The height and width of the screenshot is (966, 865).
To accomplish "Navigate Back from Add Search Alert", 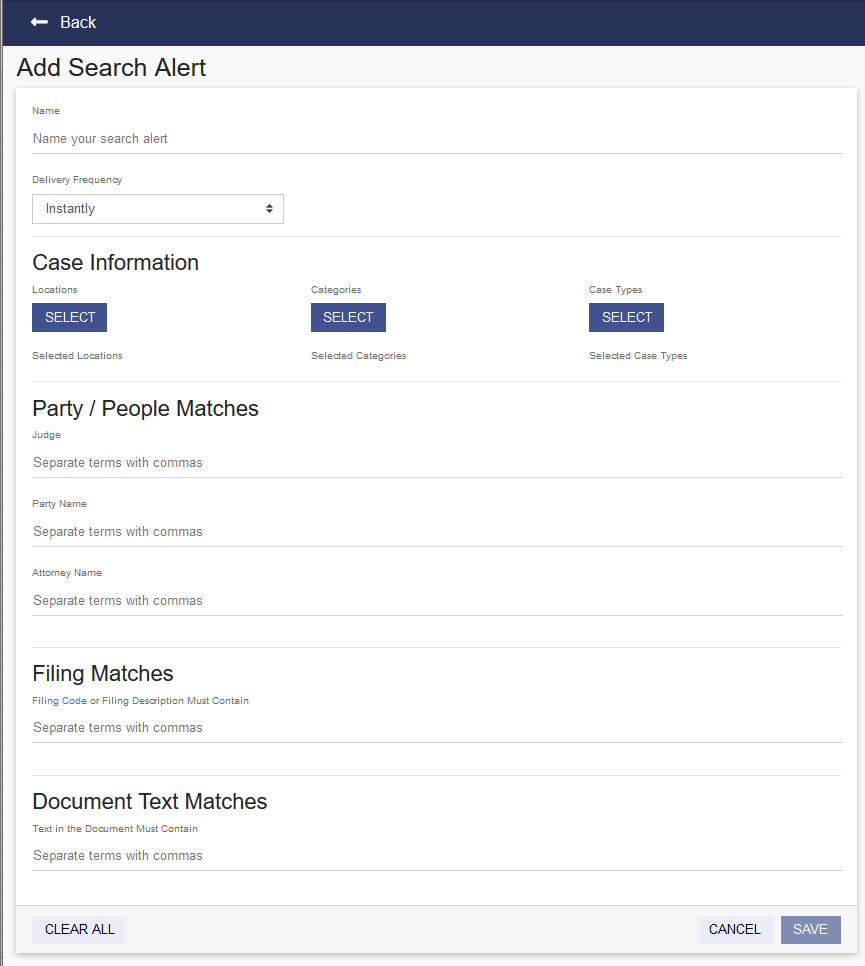I will coord(63,22).
